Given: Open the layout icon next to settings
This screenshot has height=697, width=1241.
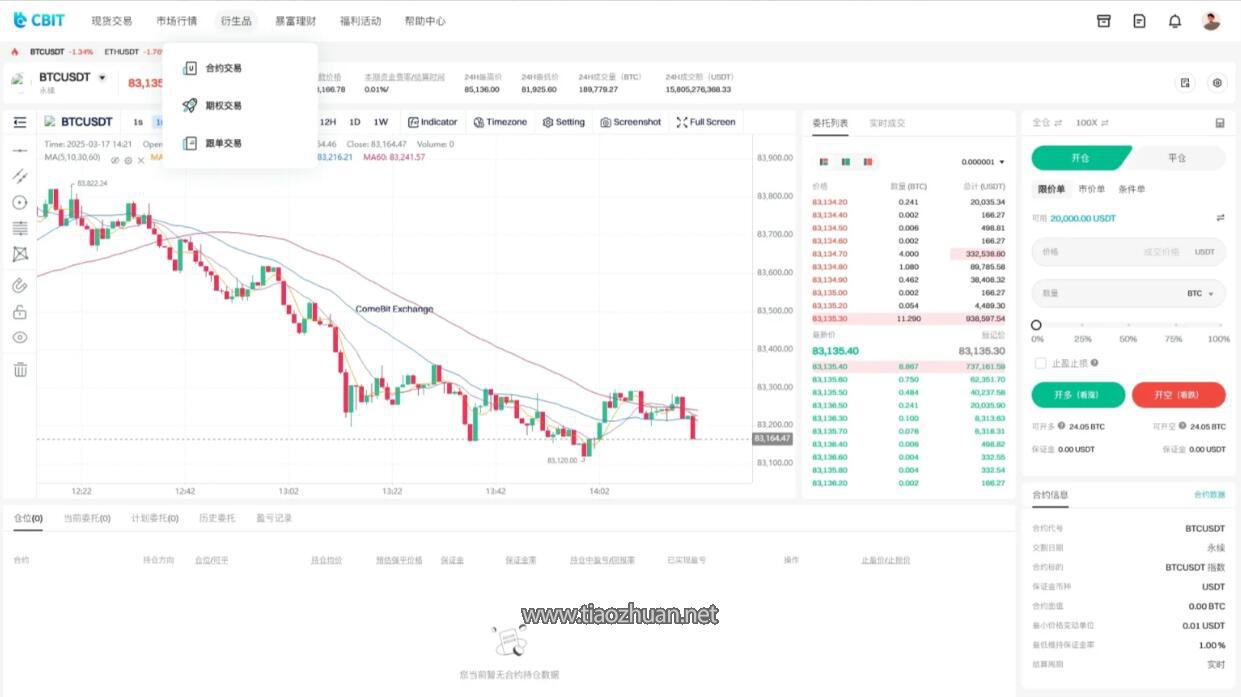Looking at the screenshot, I should pos(1185,83).
